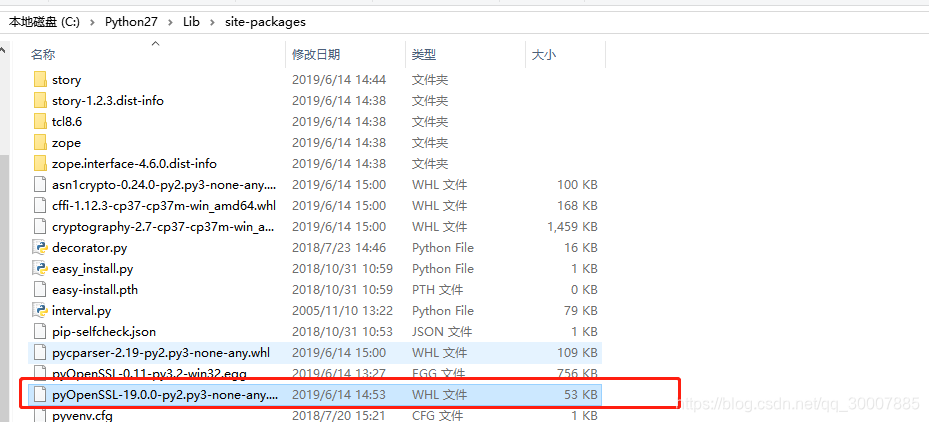Click the interval.py Python file icon

[40, 311]
